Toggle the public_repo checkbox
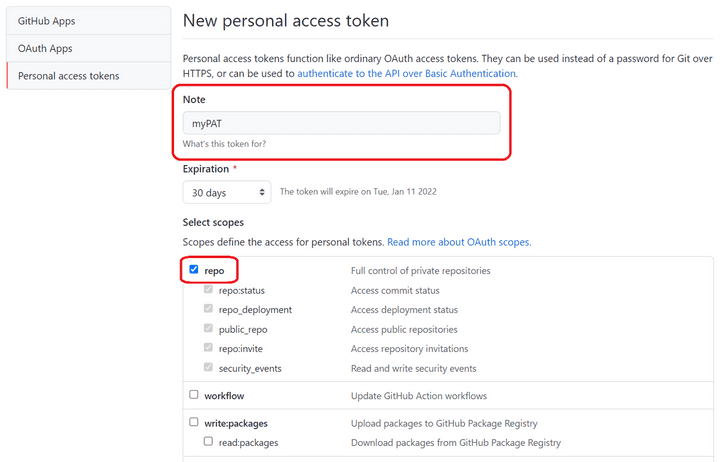 click(209, 329)
